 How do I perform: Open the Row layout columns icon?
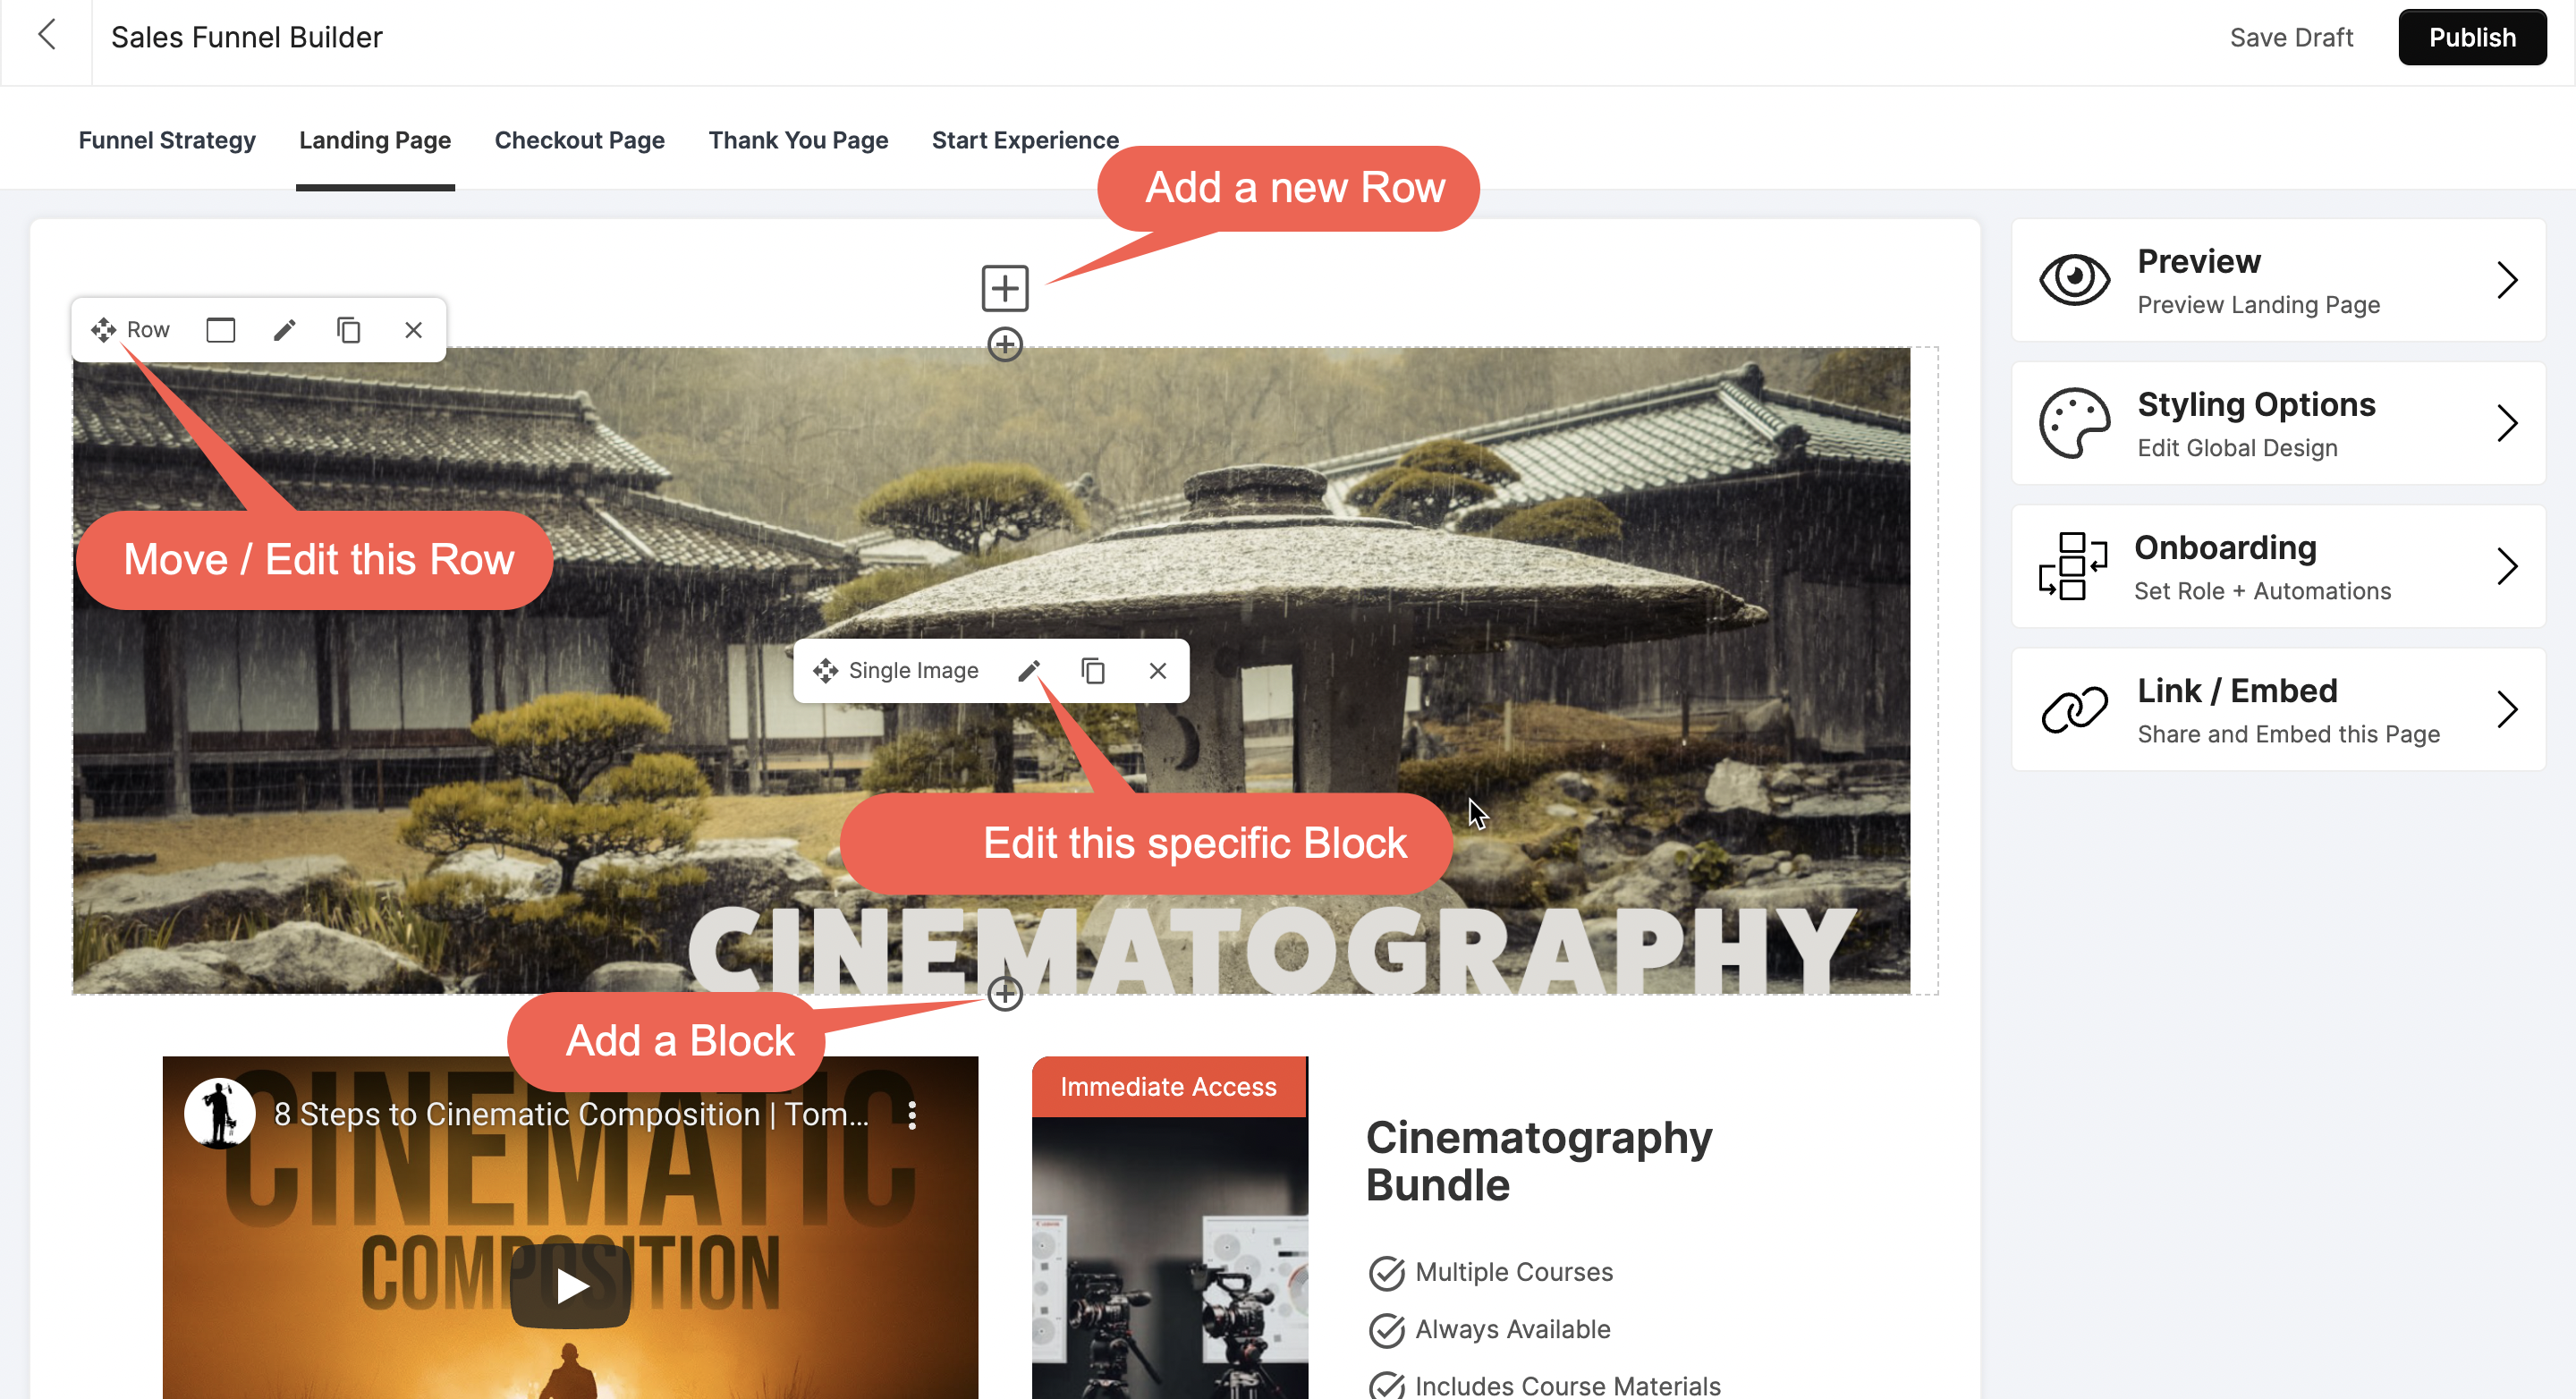[221, 330]
